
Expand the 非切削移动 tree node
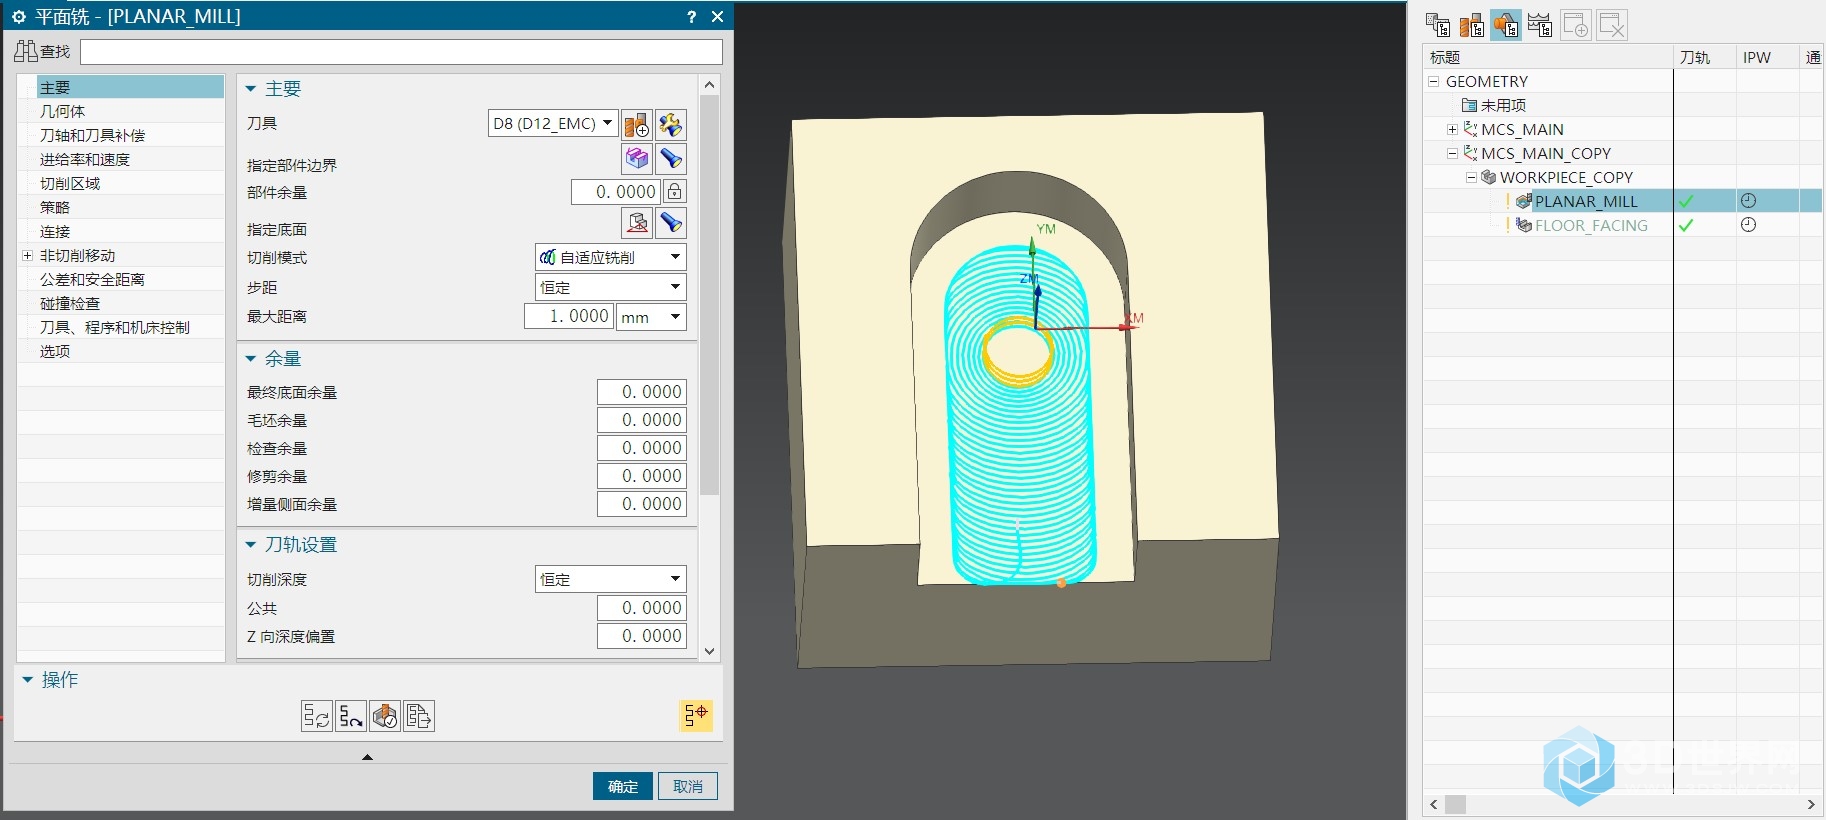(x=28, y=256)
